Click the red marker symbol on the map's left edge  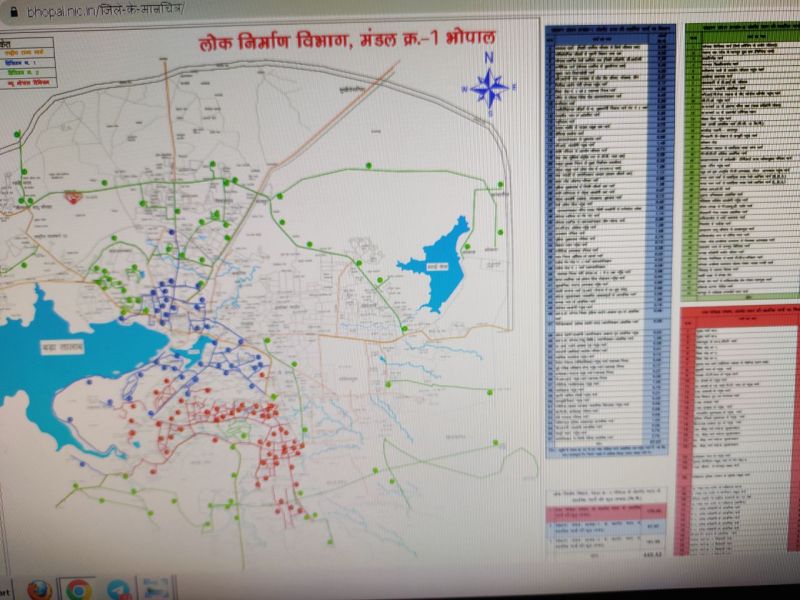(x=71, y=198)
